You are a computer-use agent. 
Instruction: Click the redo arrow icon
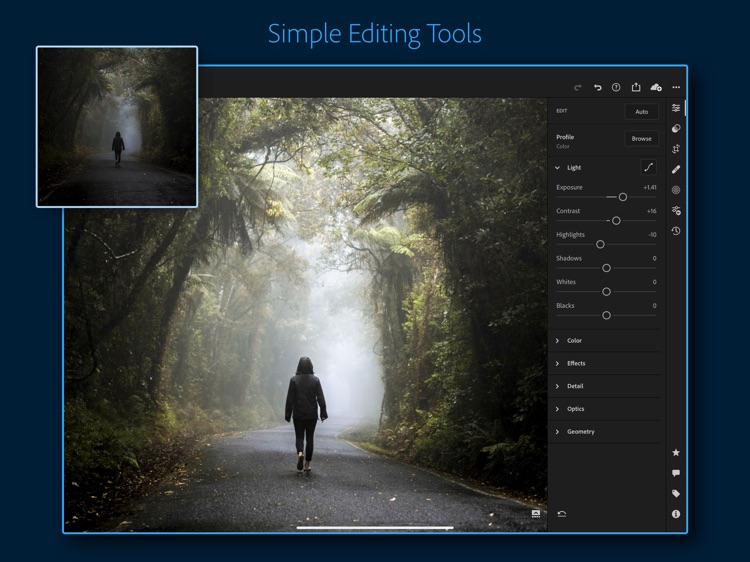[578, 88]
